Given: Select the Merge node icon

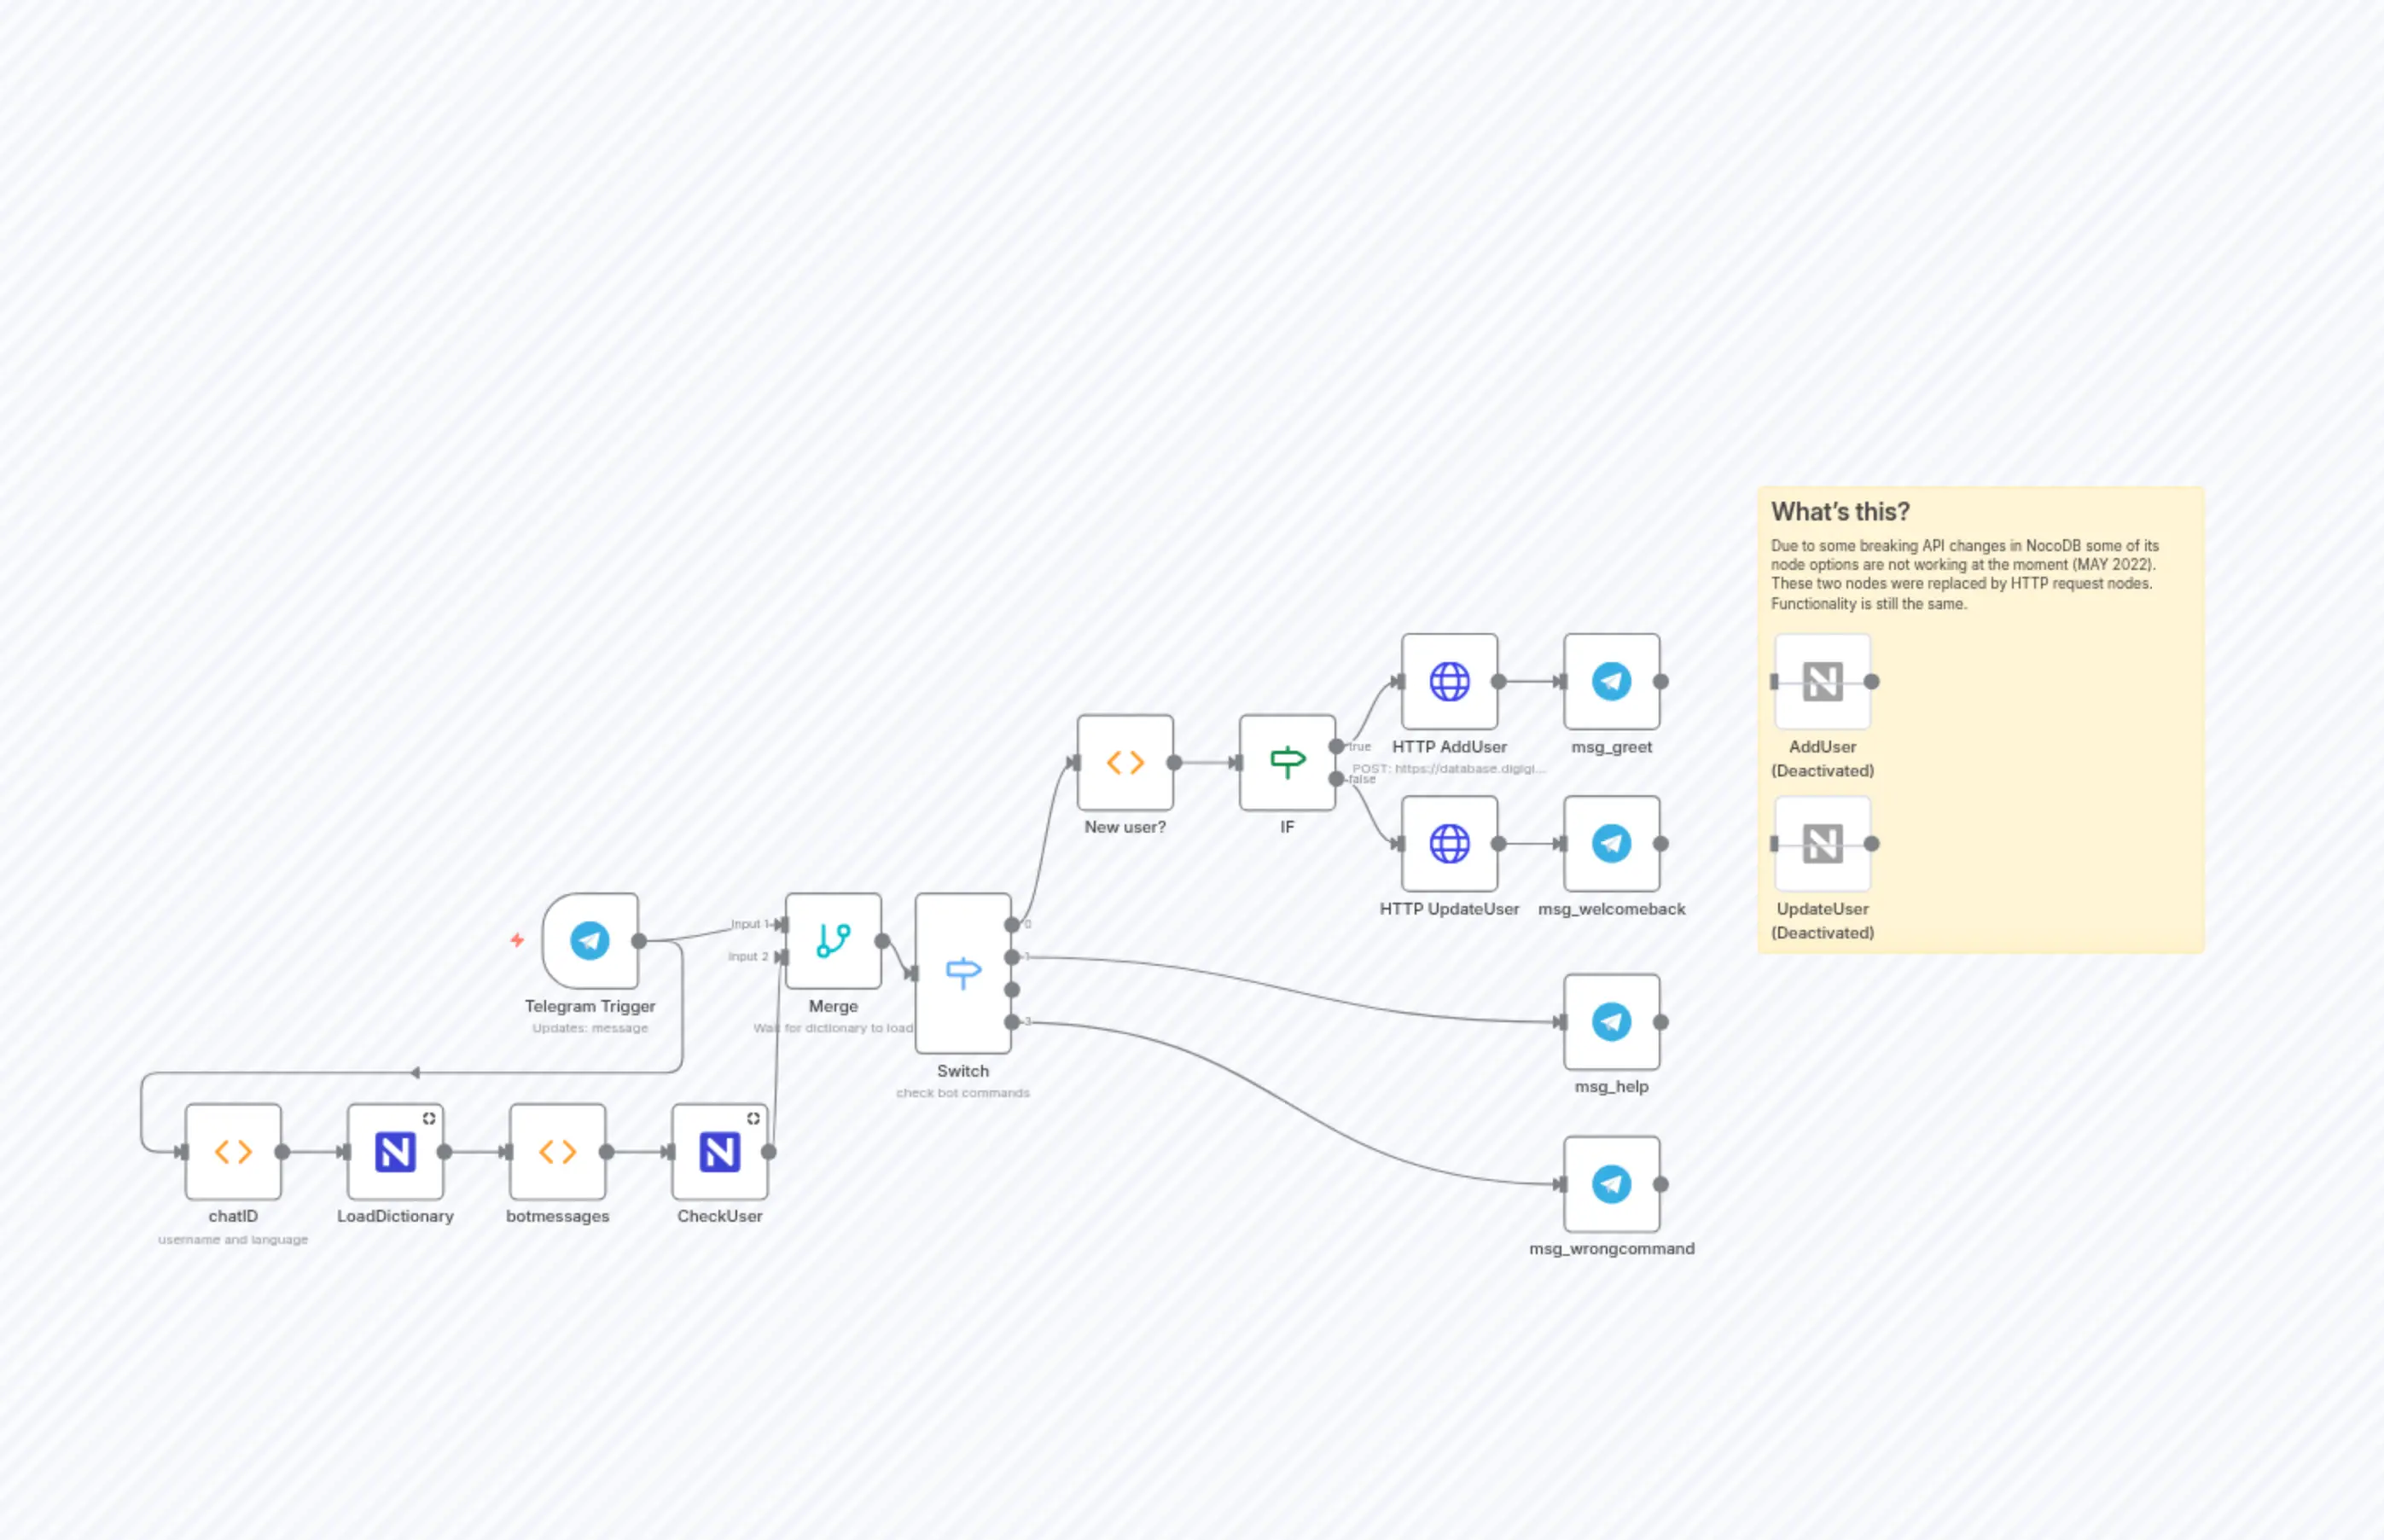Looking at the screenshot, I should (x=832, y=940).
